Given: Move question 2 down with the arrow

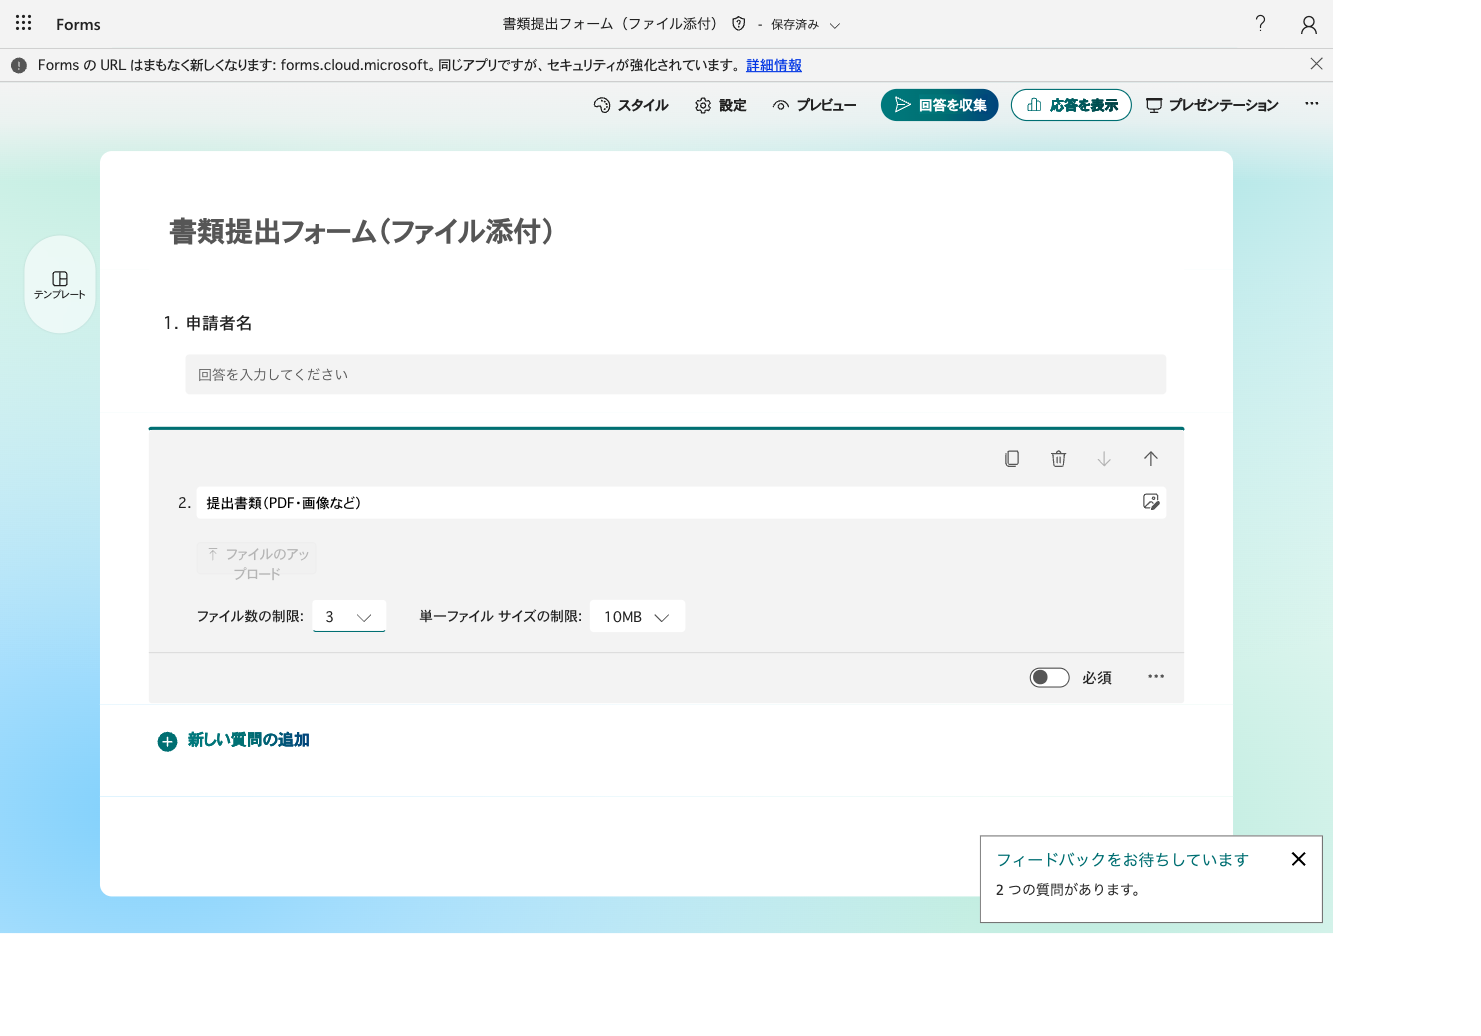Looking at the screenshot, I should [x=1104, y=458].
